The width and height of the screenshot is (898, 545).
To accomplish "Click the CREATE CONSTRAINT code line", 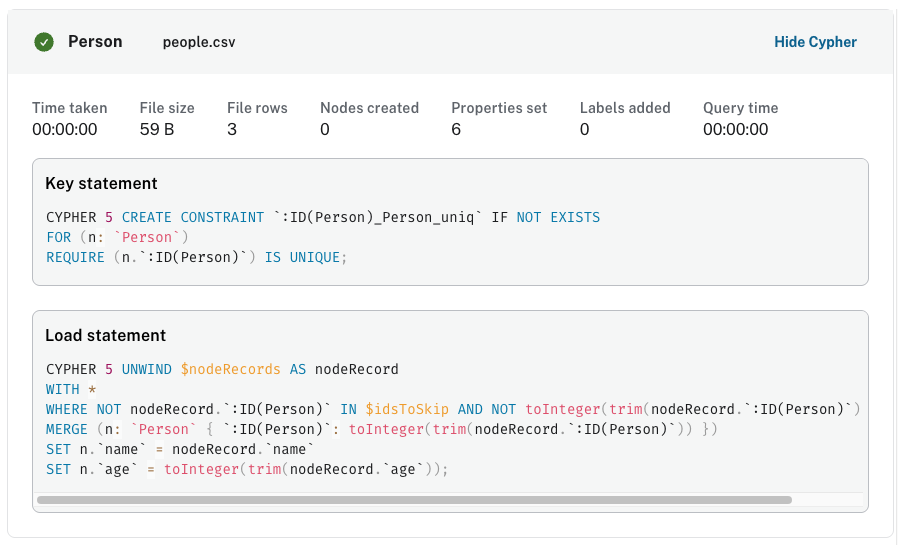I will [x=323, y=217].
